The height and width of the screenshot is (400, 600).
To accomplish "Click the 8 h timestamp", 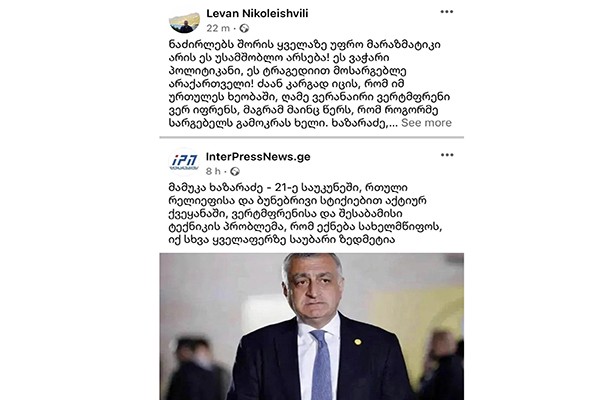I will (x=213, y=171).
